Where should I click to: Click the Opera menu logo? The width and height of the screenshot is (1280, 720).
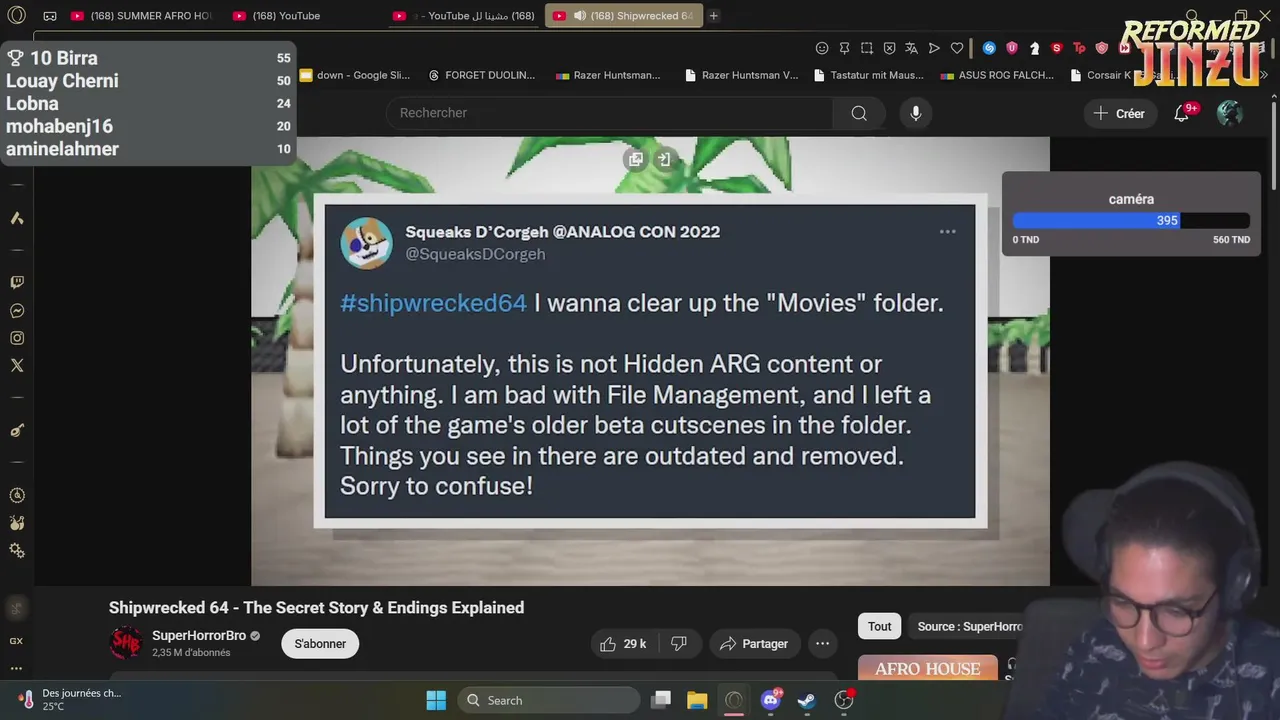17,16
